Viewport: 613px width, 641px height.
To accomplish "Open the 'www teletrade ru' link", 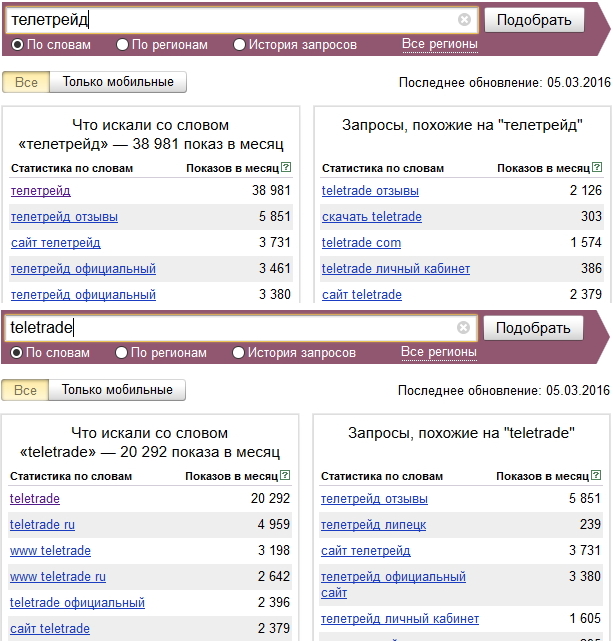I will 58,577.
